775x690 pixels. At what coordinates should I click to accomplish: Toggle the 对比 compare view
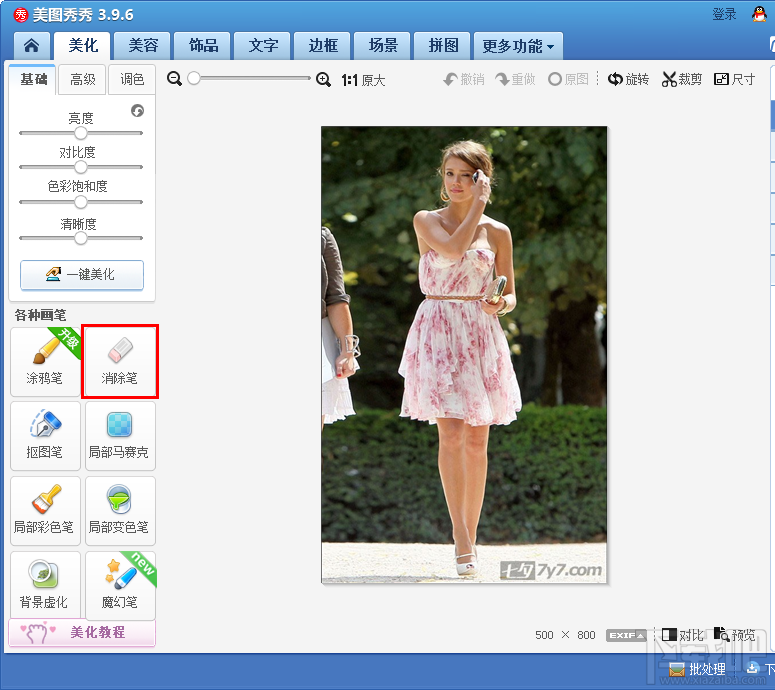(x=682, y=635)
